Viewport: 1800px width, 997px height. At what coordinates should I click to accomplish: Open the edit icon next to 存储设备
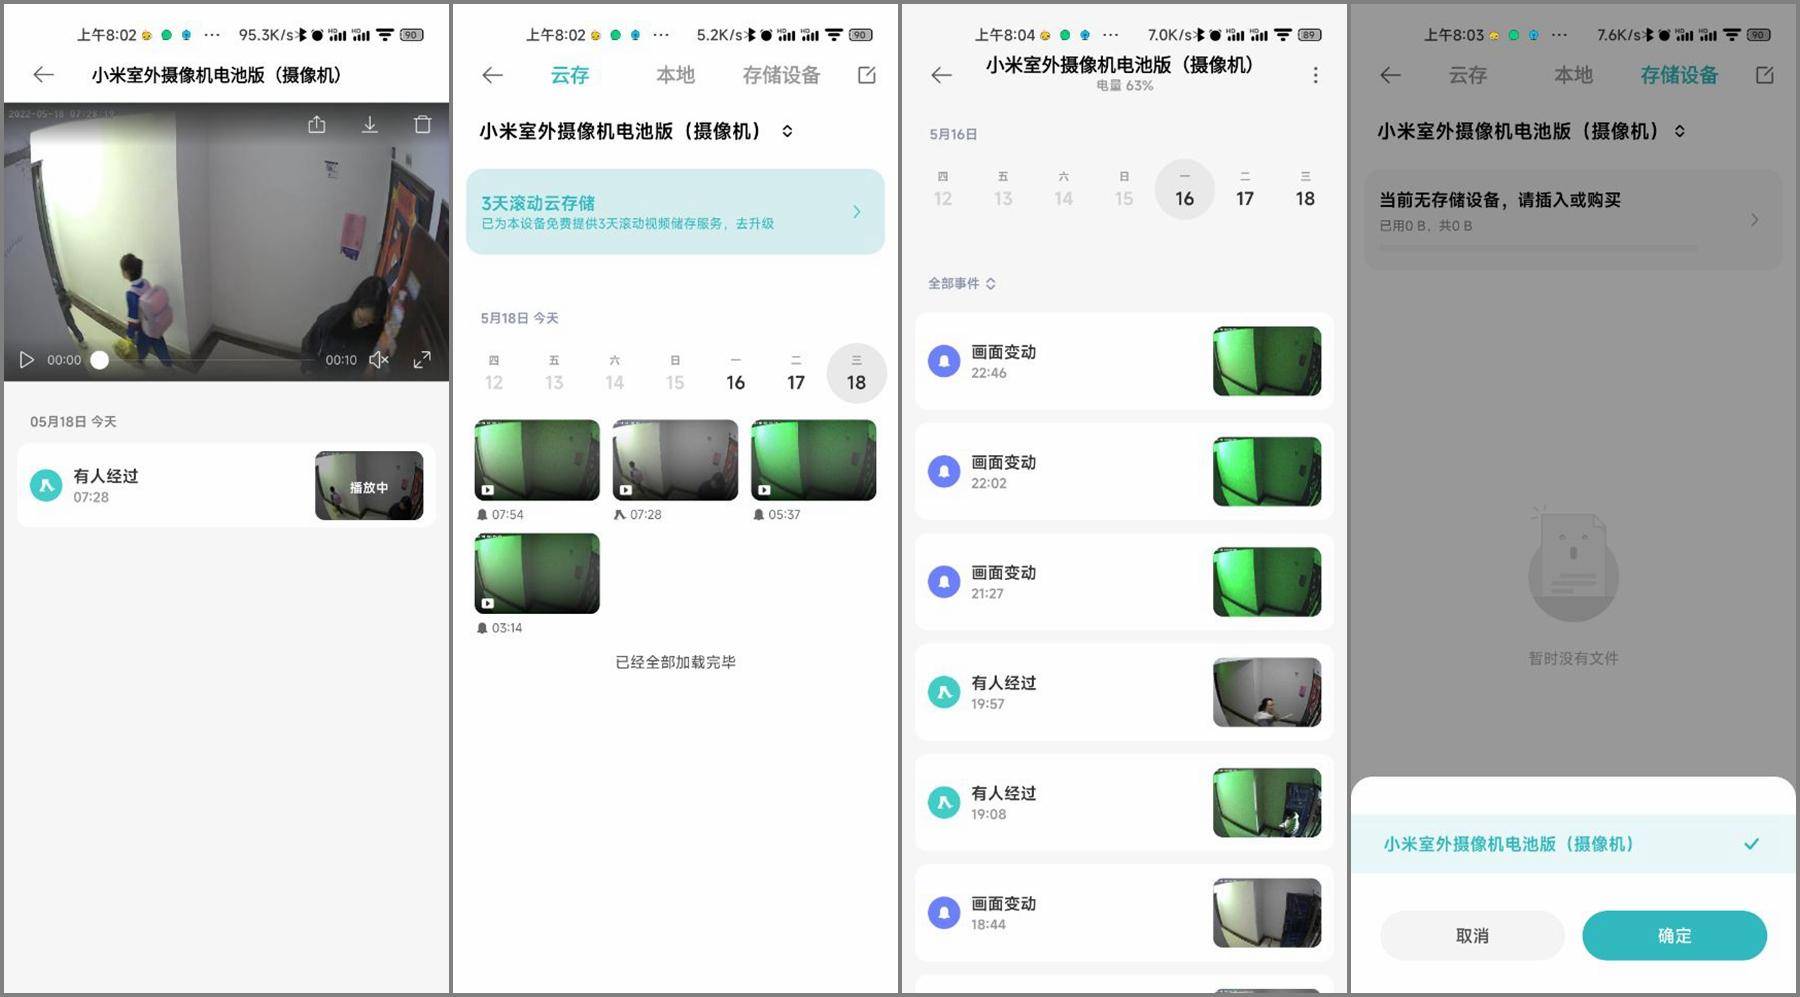pyautogui.click(x=867, y=75)
